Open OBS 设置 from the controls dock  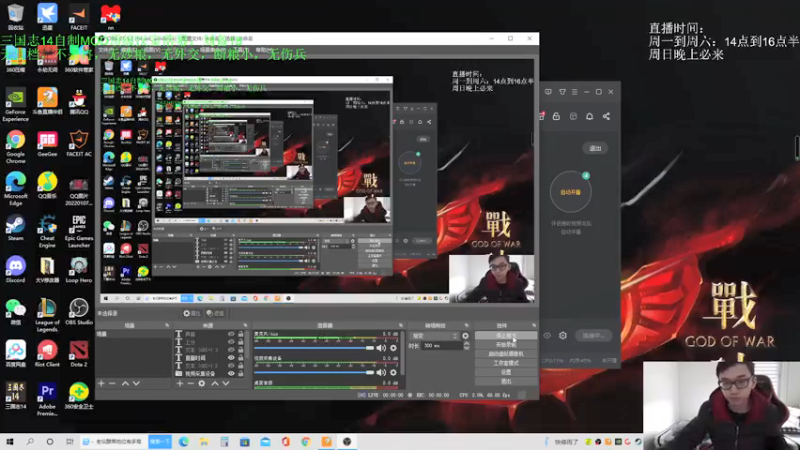506,372
